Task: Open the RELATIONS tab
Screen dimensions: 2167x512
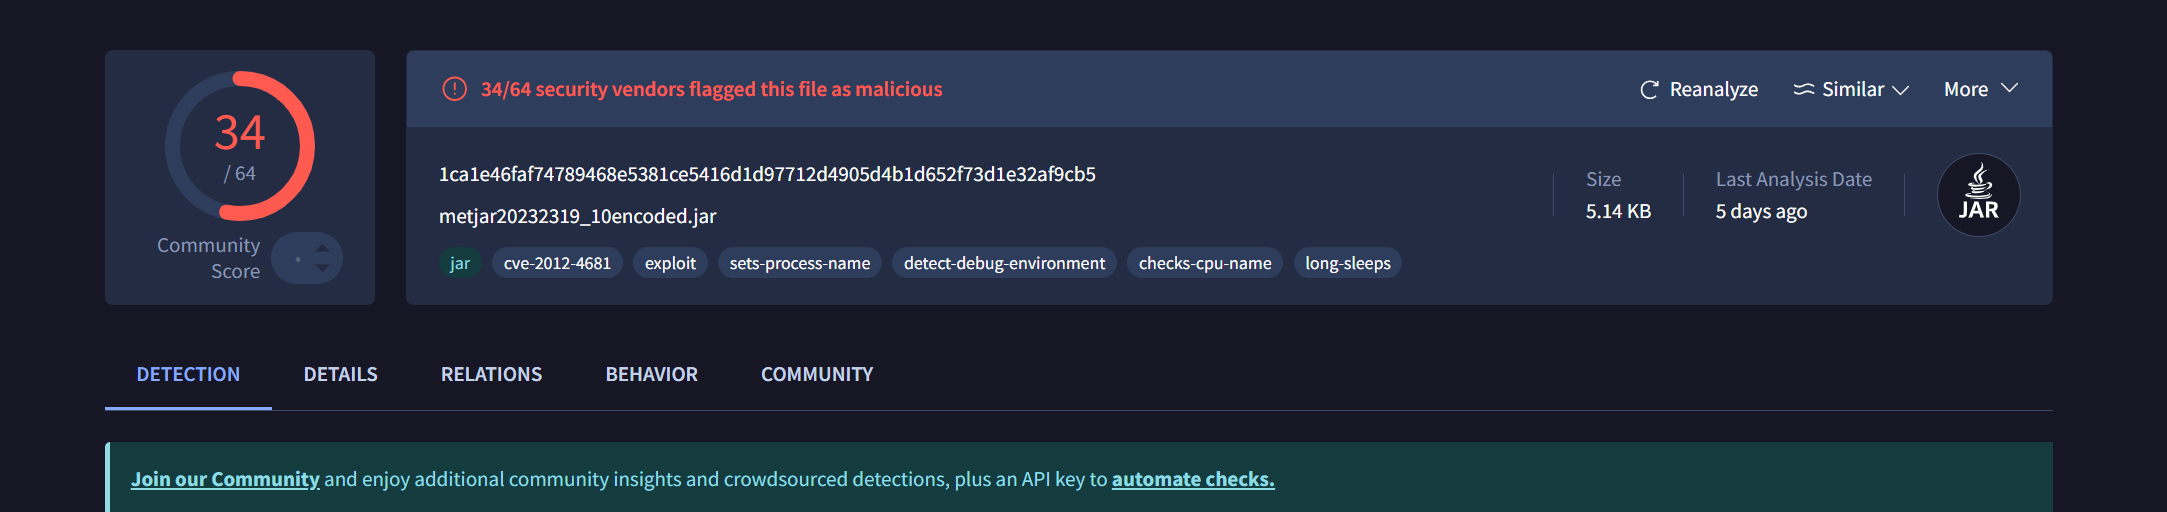Action: tap(491, 374)
